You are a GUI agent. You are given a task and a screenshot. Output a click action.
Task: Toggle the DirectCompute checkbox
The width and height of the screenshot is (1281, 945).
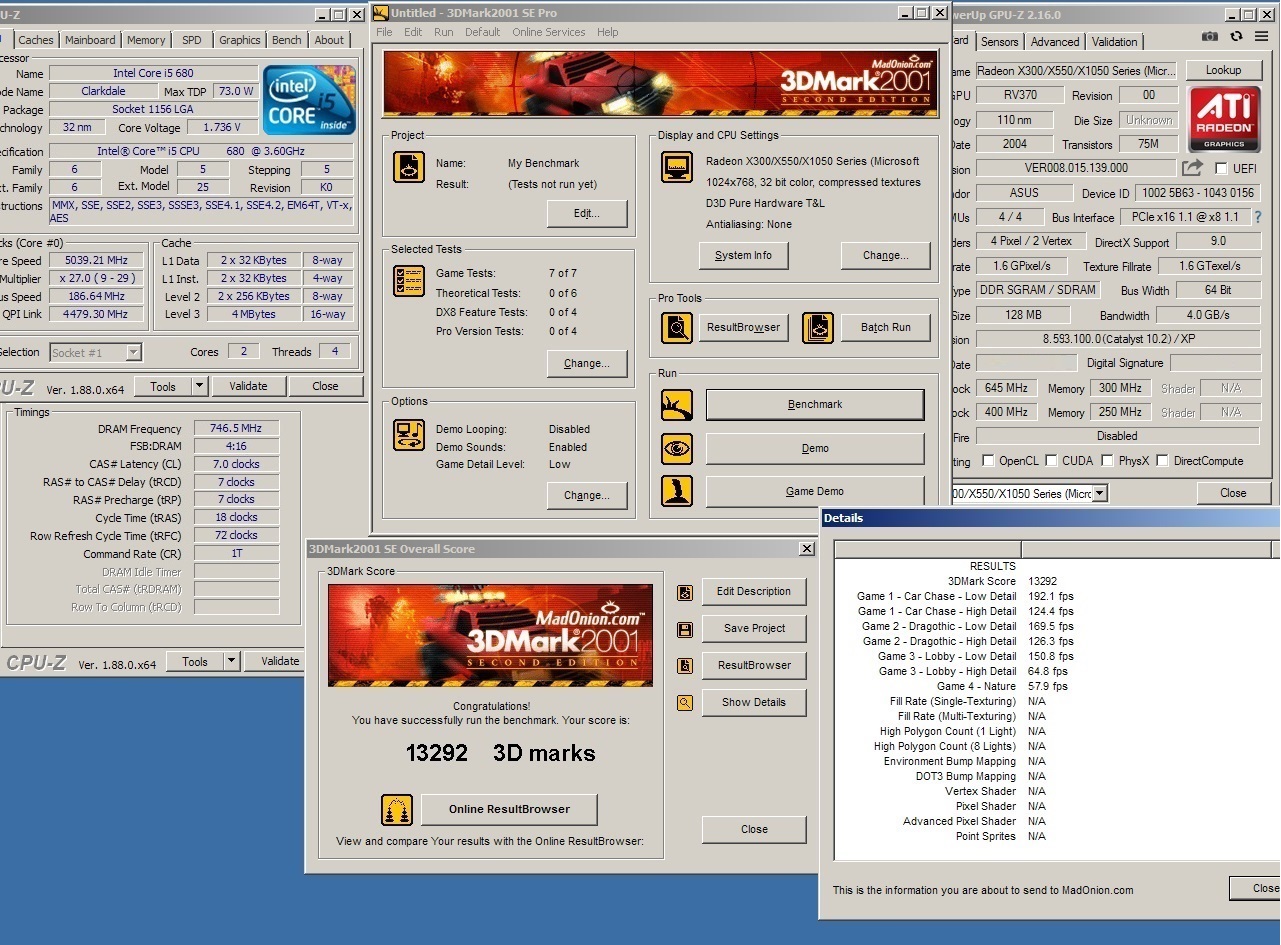[x=1162, y=461]
